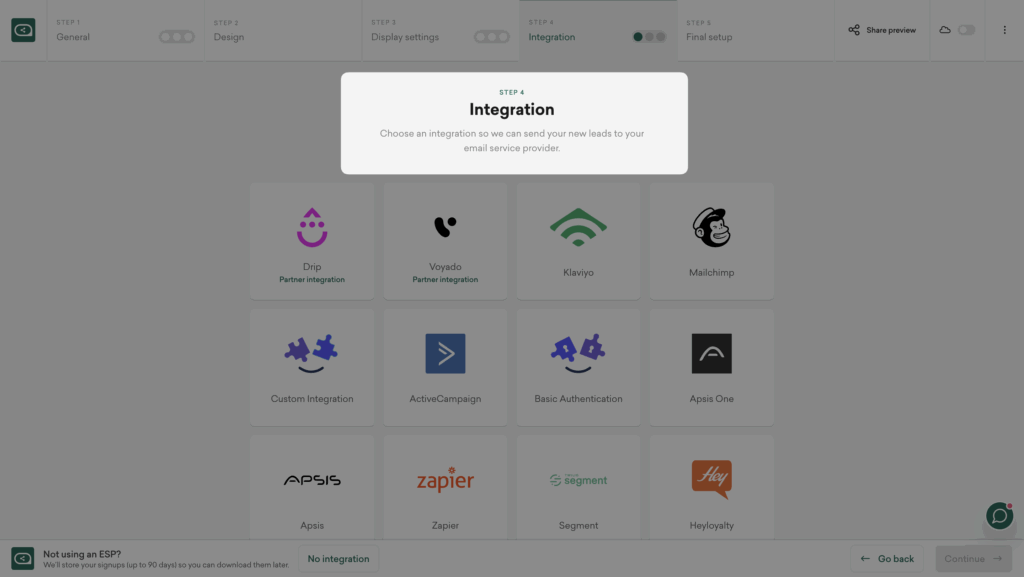Switch to Step 3 Display settings tab
This screenshot has width=1024, height=577.
[x=441, y=31]
